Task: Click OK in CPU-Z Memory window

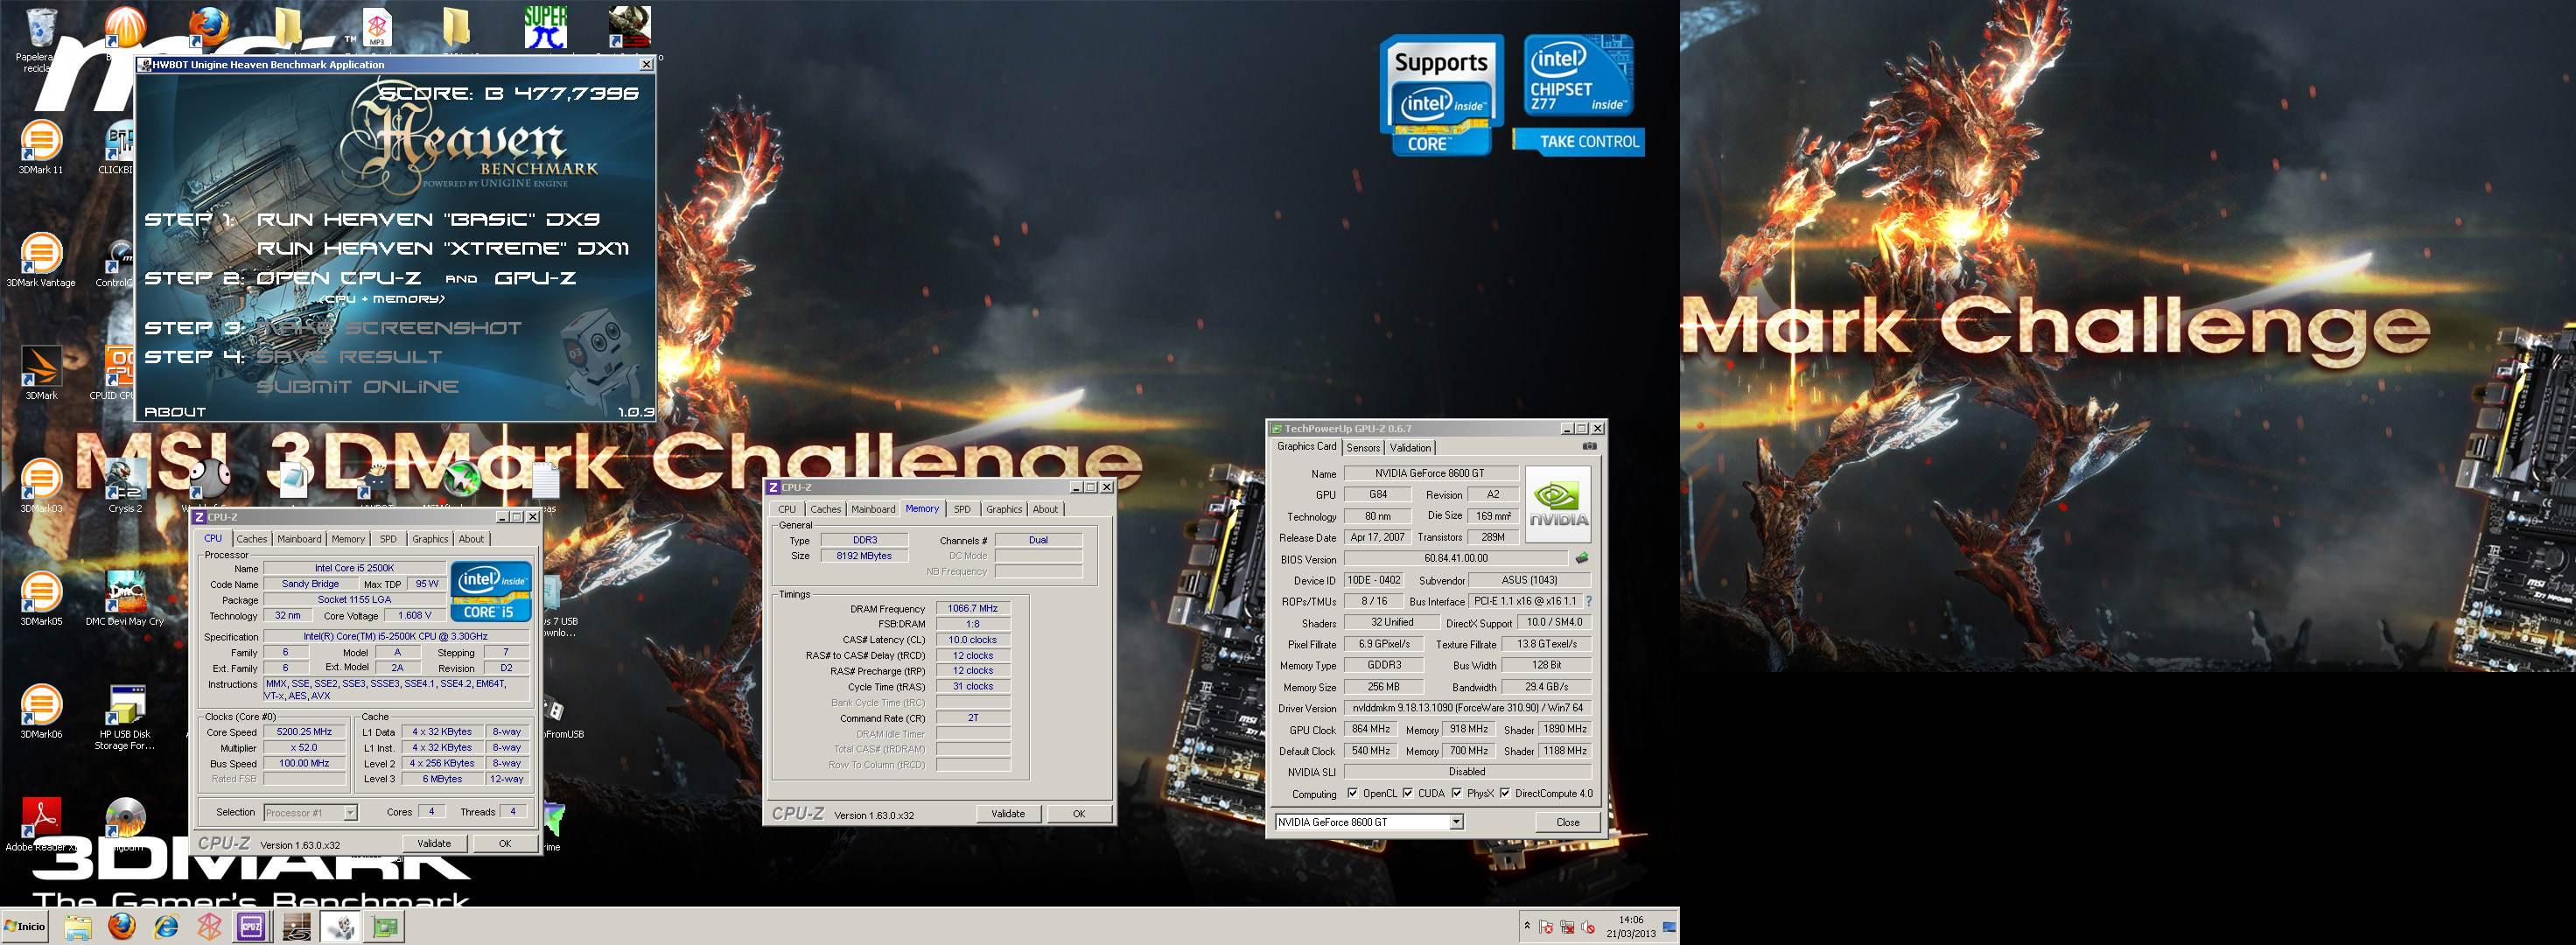Action: 1079,813
